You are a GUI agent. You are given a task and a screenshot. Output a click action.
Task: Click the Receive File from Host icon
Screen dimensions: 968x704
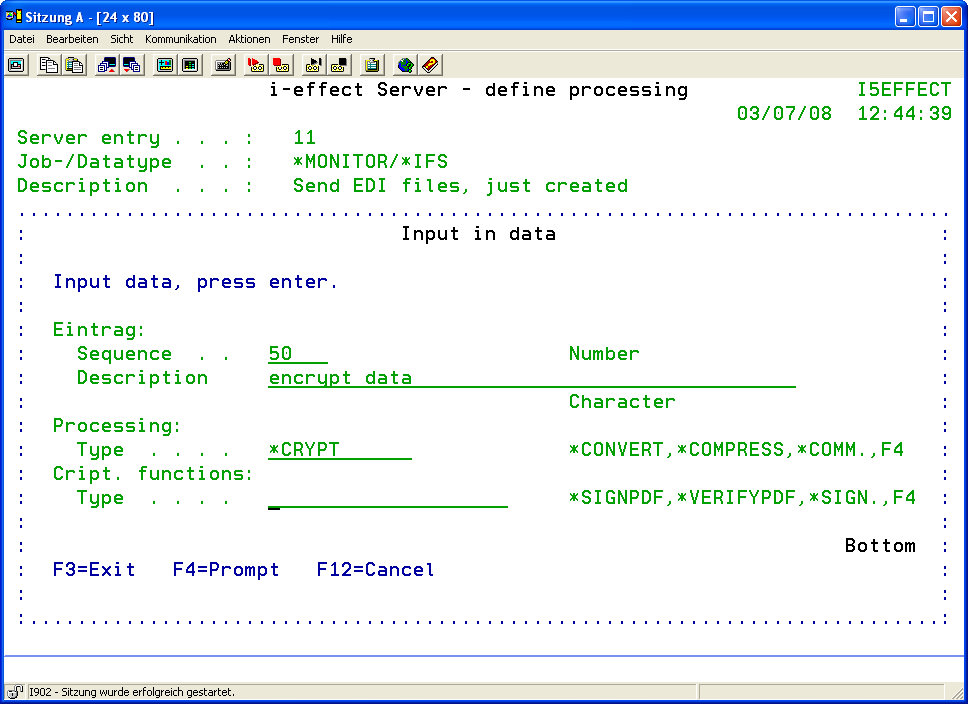click(132, 65)
